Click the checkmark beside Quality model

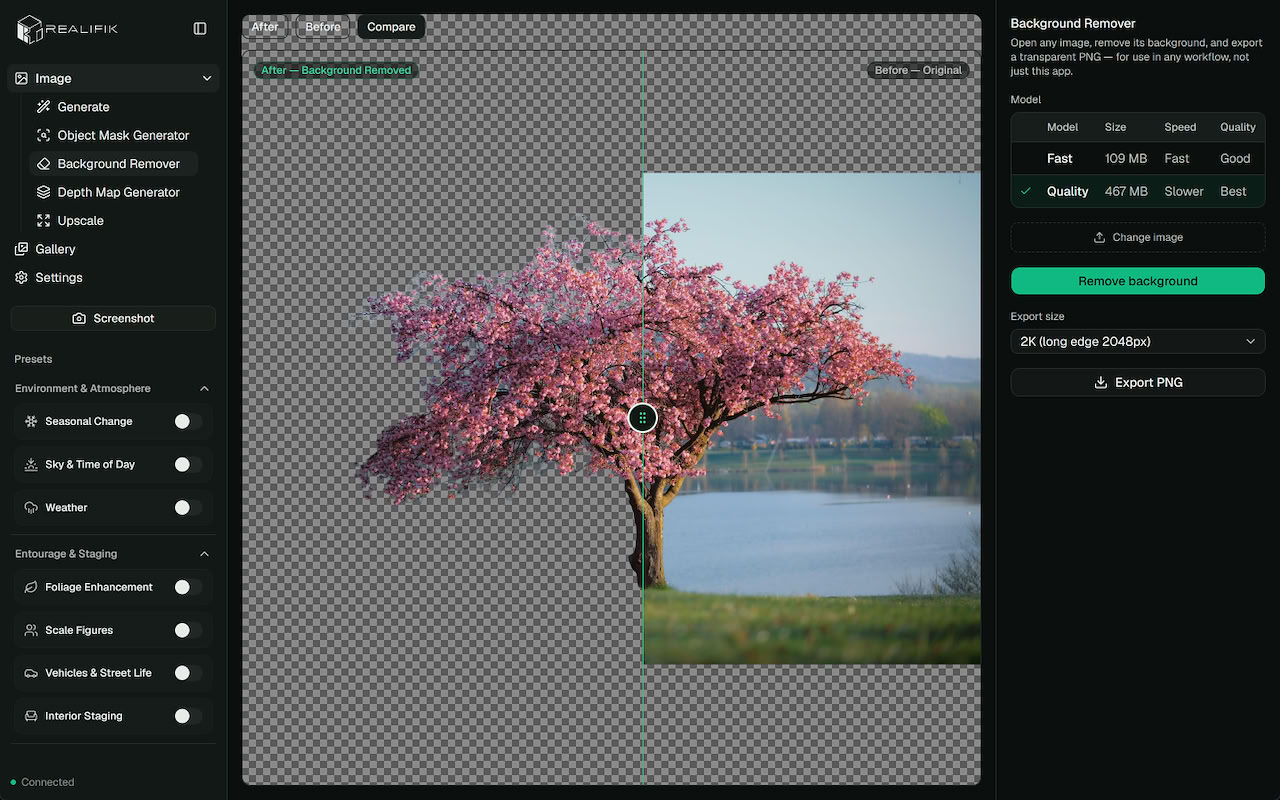click(1026, 191)
